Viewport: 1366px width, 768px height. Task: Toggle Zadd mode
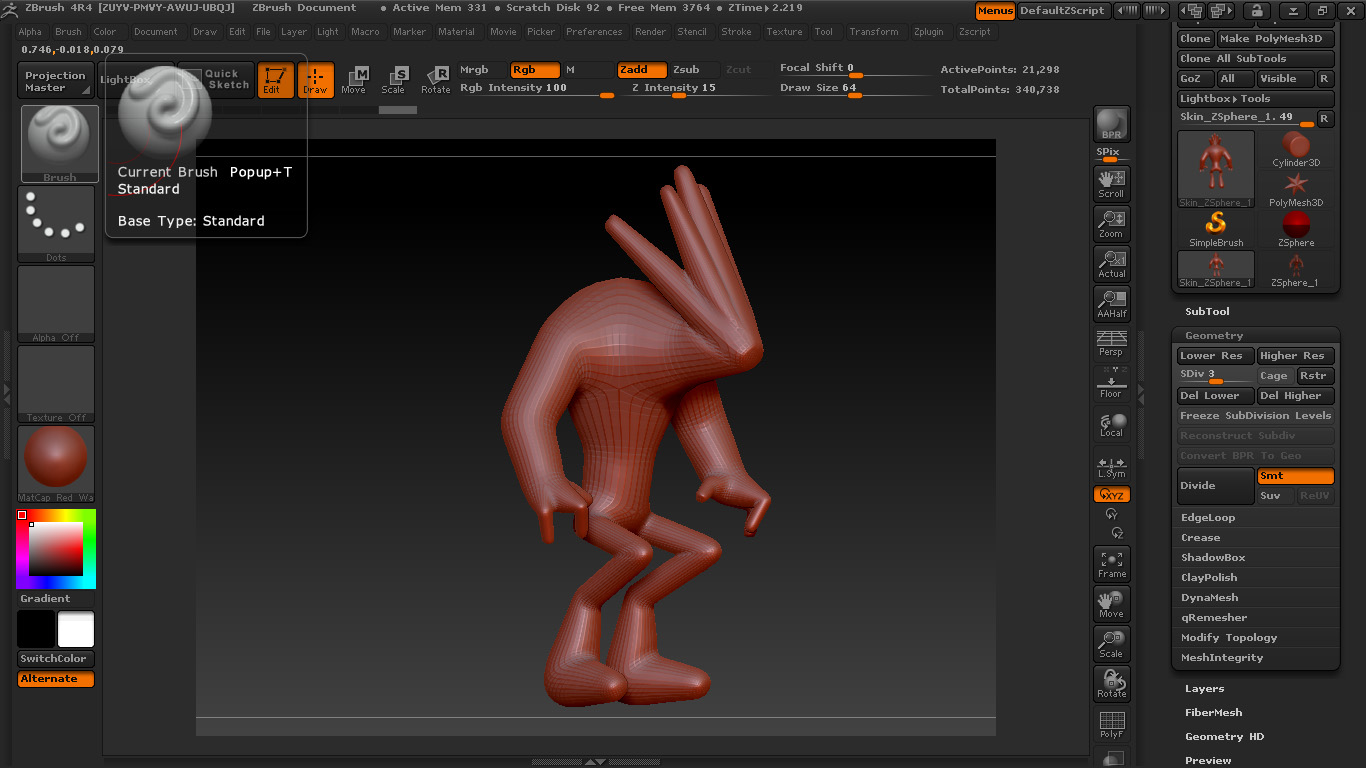pos(642,70)
